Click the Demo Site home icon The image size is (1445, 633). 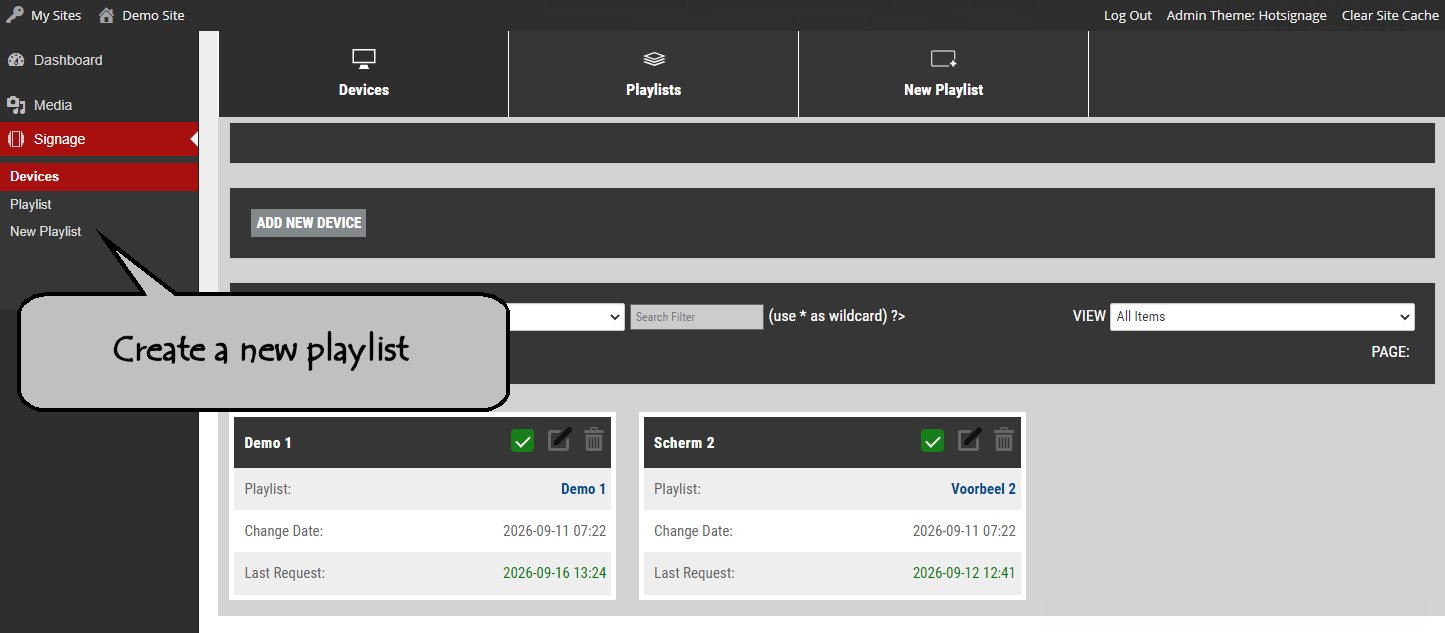pyautogui.click(x=106, y=15)
